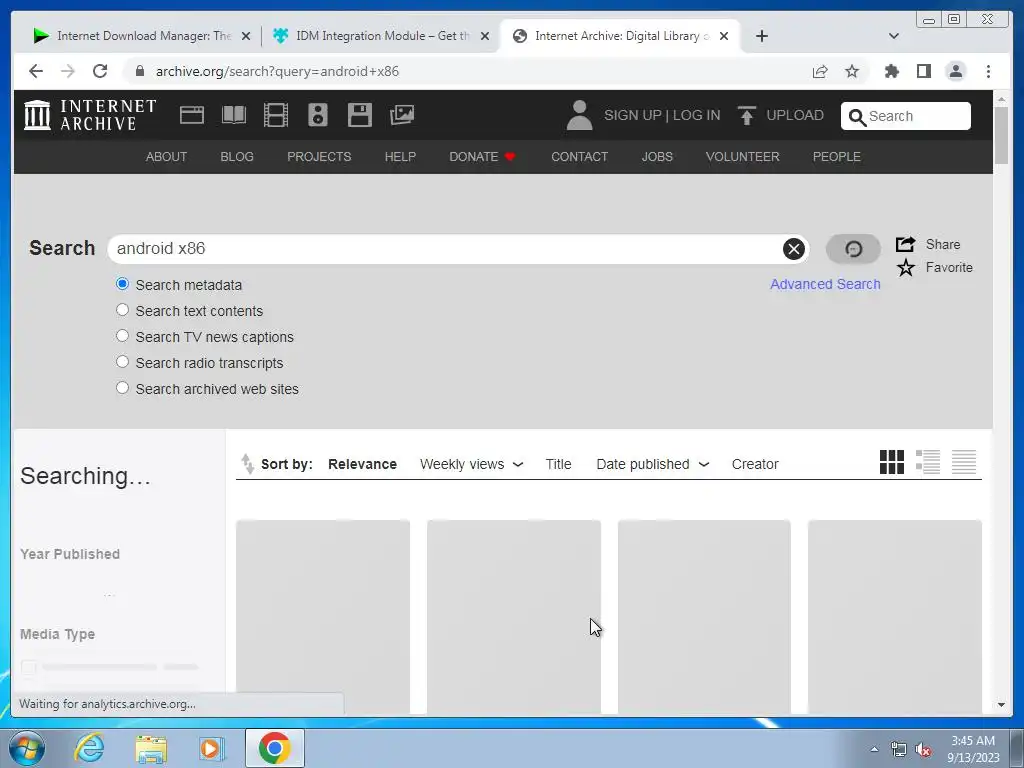Open the PEOPLE menu item
The width and height of the screenshot is (1024, 768).
click(x=837, y=157)
